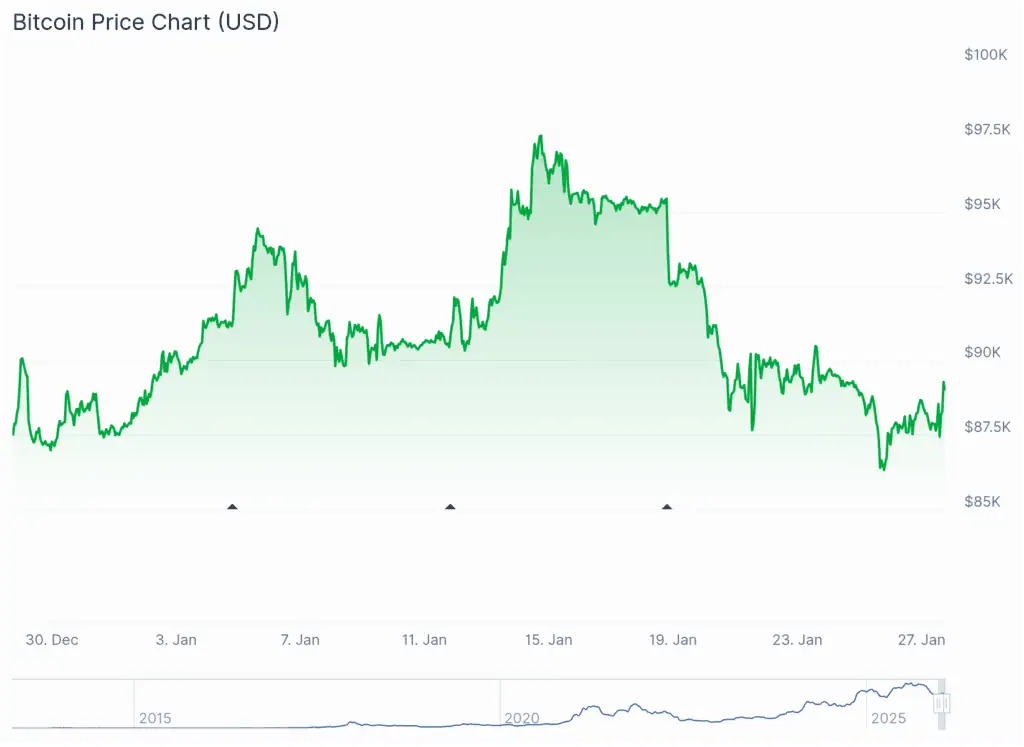Click the "15. Jan" x-axis label

point(548,639)
